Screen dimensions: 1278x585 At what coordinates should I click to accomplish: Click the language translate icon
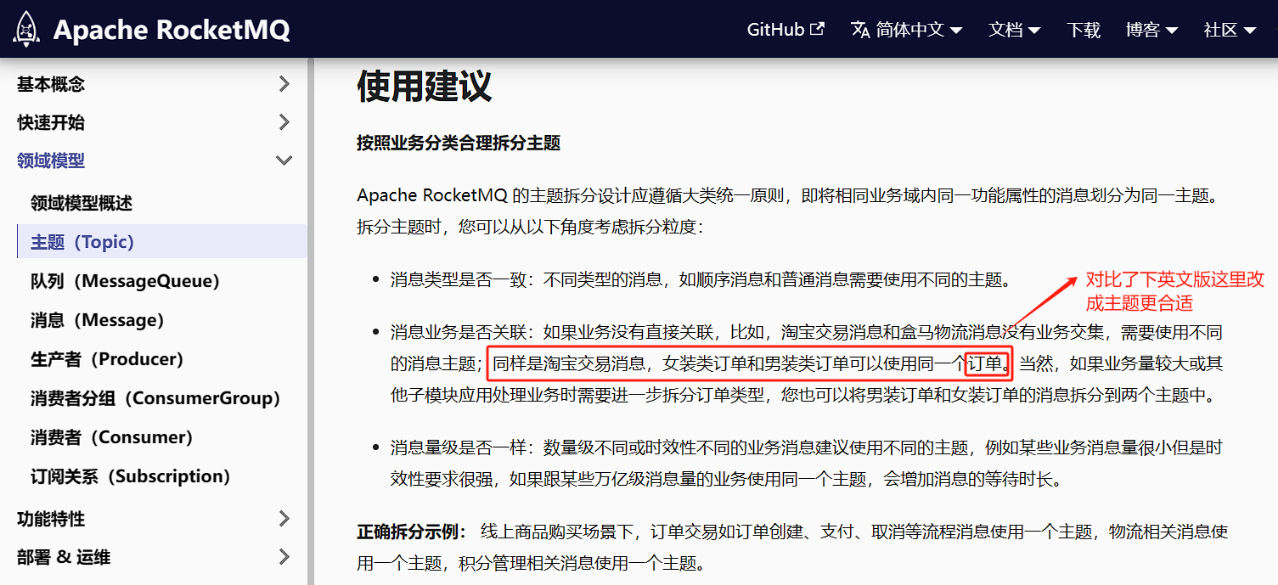point(860,30)
